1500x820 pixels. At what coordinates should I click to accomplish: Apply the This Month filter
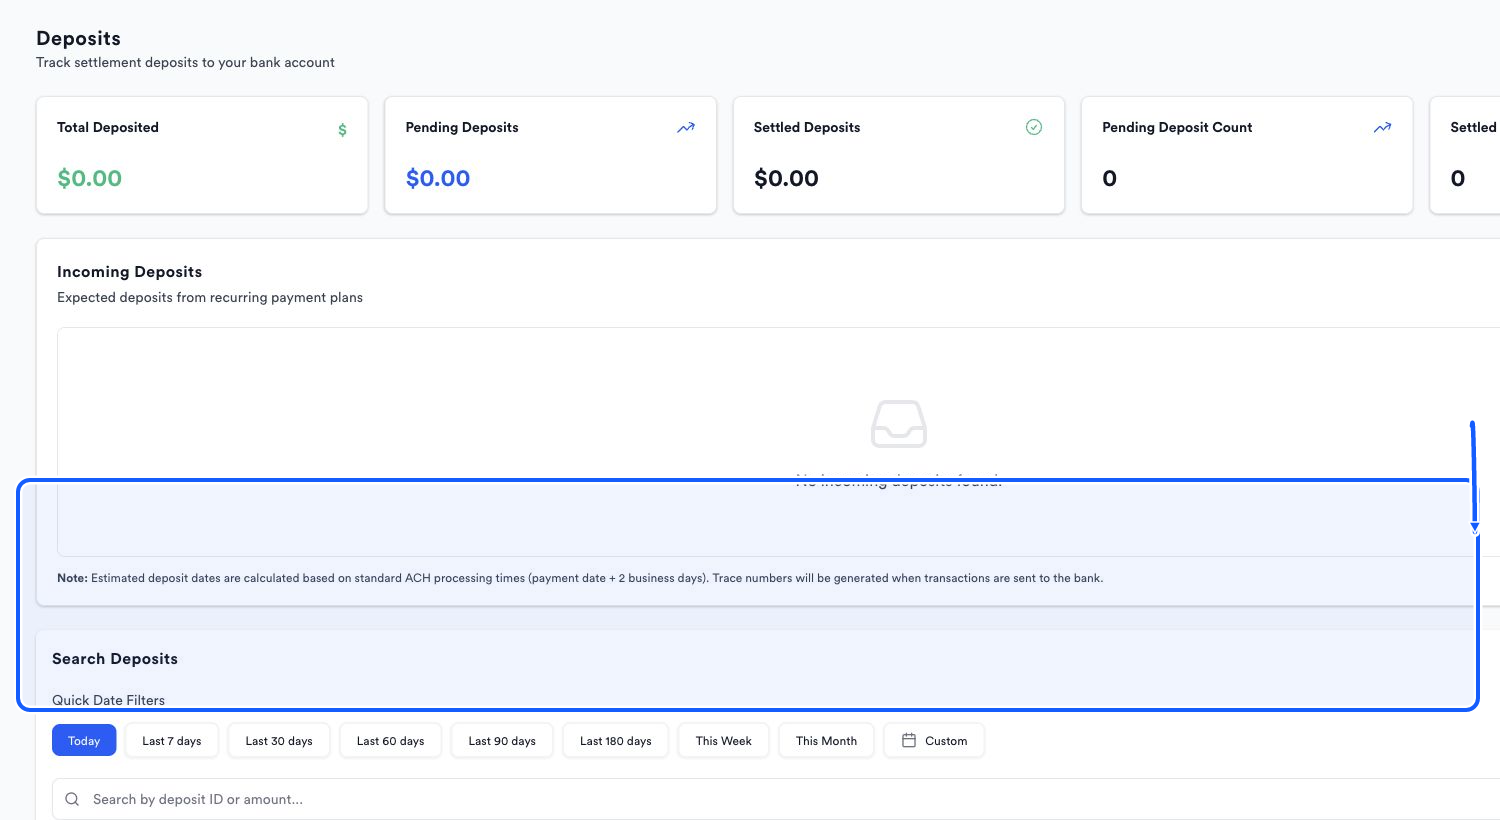pos(826,741)
